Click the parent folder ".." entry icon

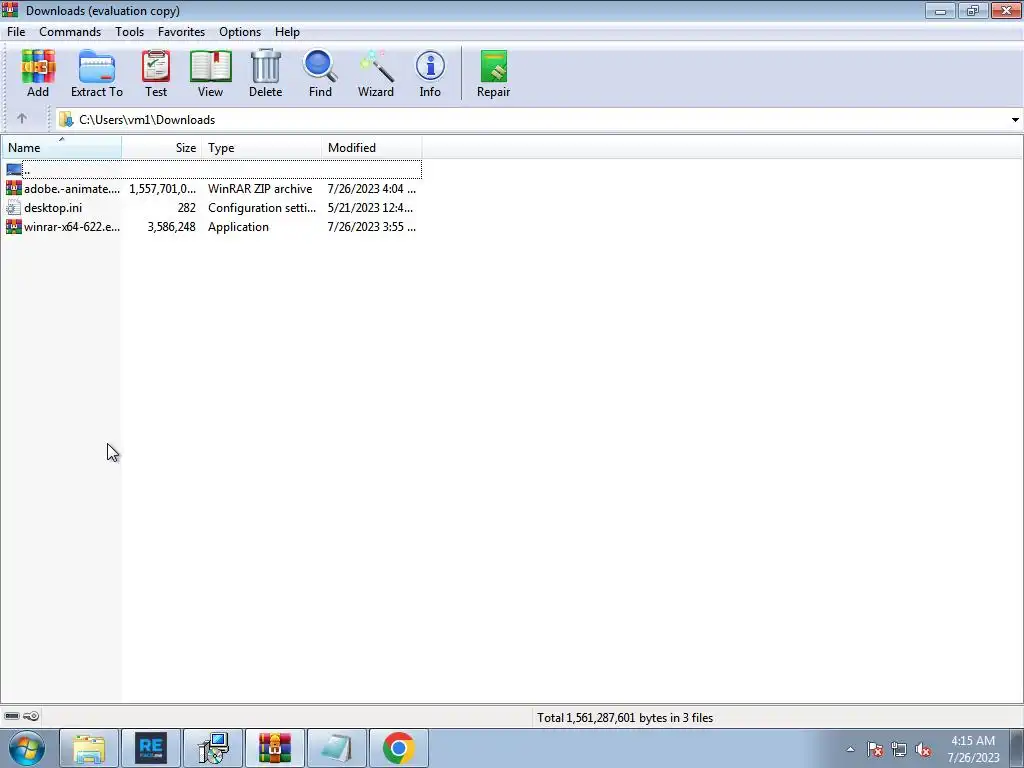14,170
